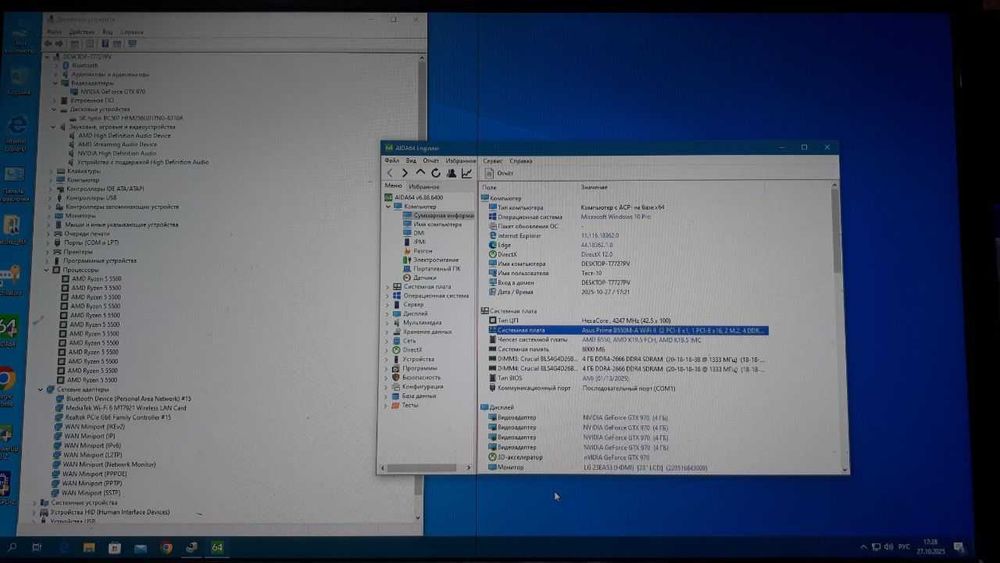Expand Операционная система in AIDA64 tree
This screenshot has width=1000, height=563.
point(387,296)
